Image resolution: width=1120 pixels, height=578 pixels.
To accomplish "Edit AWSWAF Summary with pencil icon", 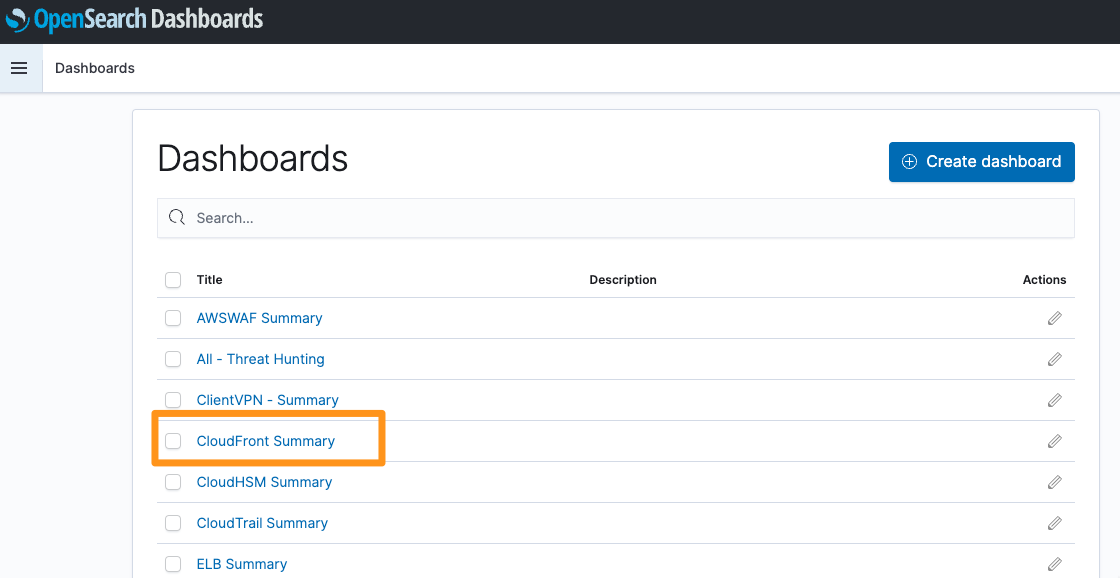I will click(x=1054, y=318).
